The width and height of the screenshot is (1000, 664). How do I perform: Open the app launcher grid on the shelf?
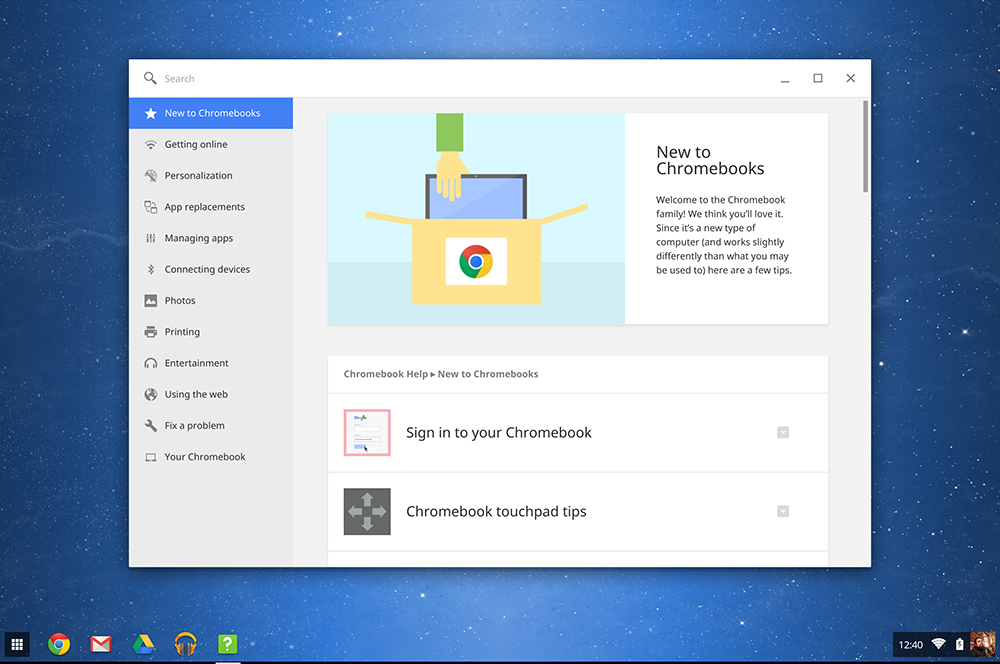[17, 644]
